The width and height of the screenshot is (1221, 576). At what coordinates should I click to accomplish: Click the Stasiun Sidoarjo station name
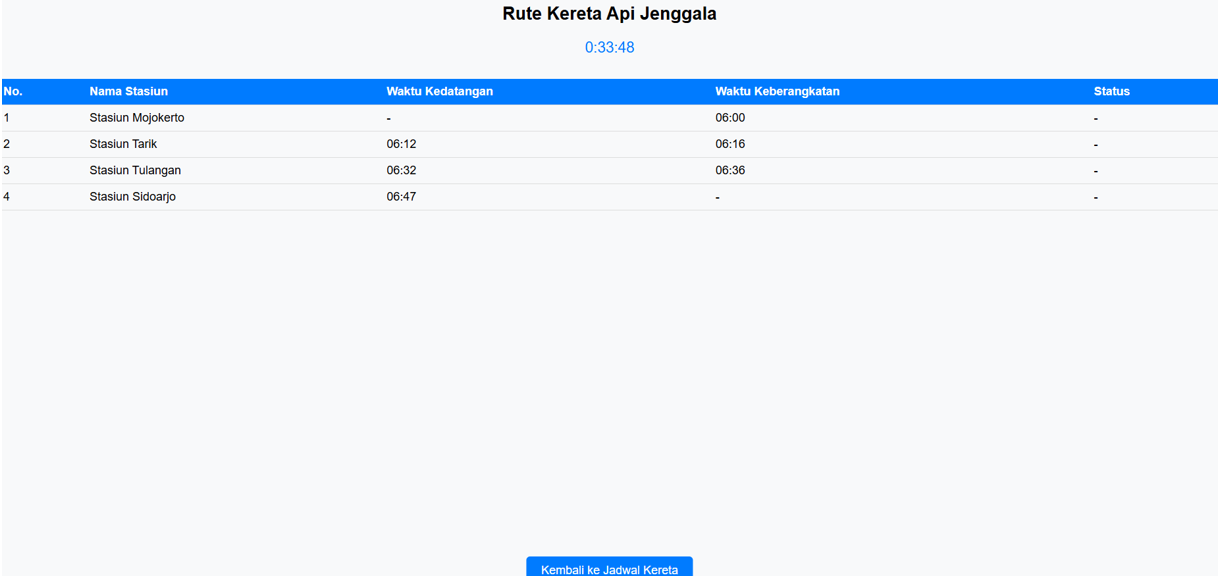[x=132, y=197]
